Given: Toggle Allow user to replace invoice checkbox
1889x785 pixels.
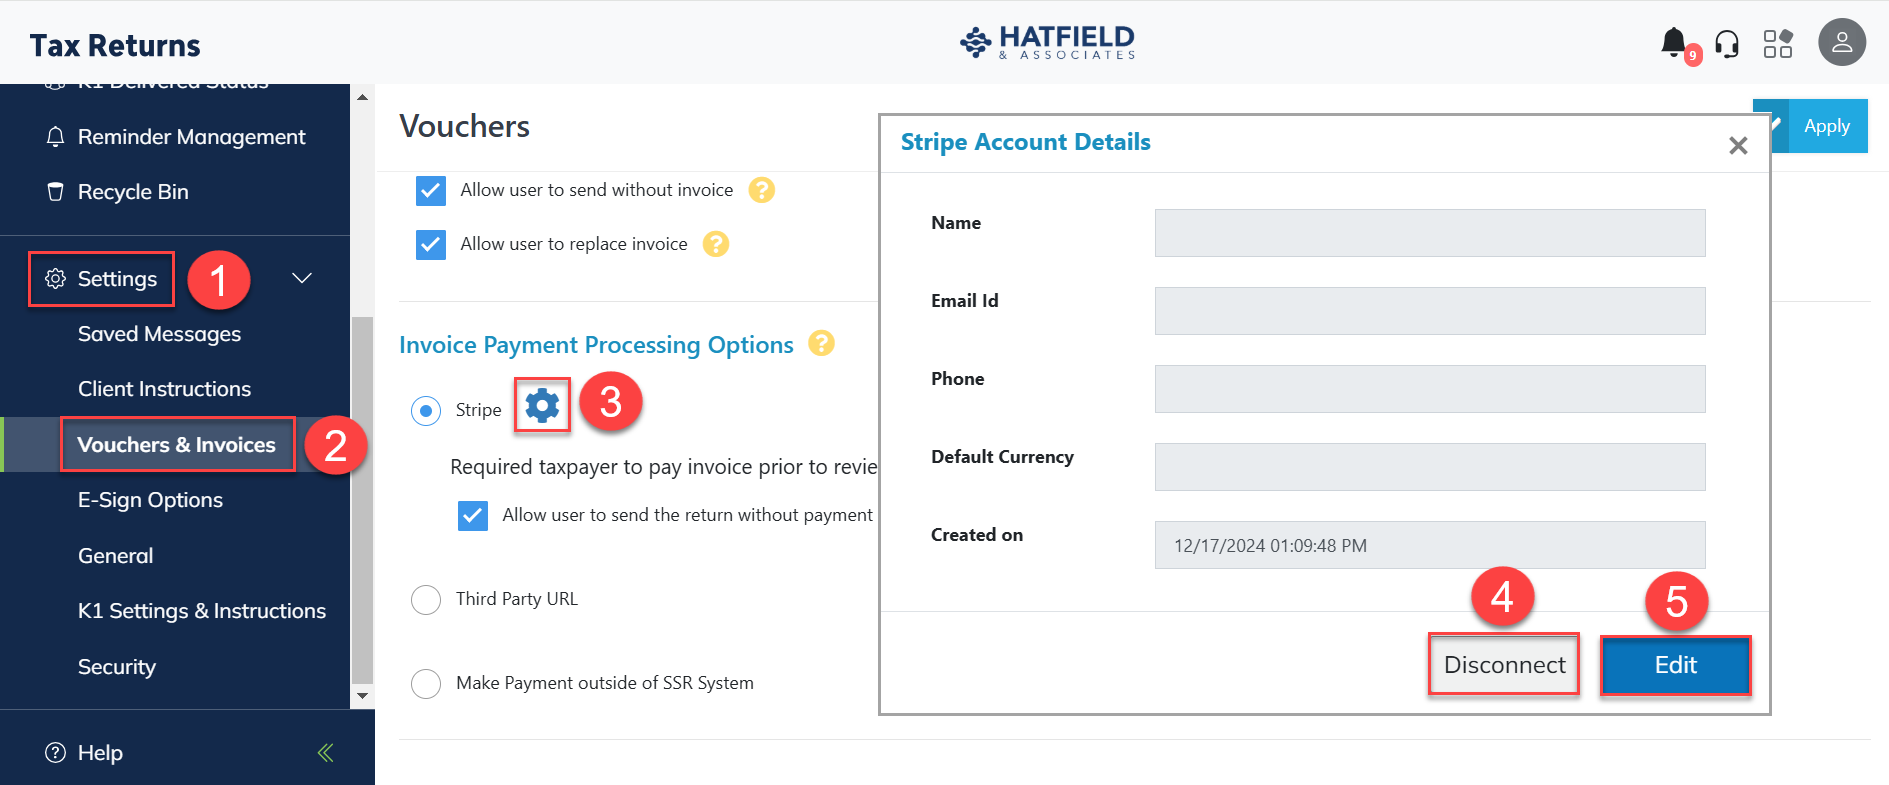Looking at the screenshot, I should (431, 244).
